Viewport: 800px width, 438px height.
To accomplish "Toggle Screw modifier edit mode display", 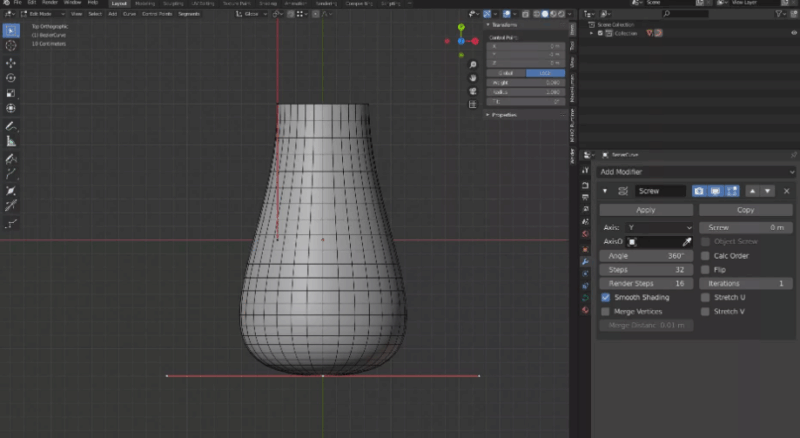I will 732,191.
